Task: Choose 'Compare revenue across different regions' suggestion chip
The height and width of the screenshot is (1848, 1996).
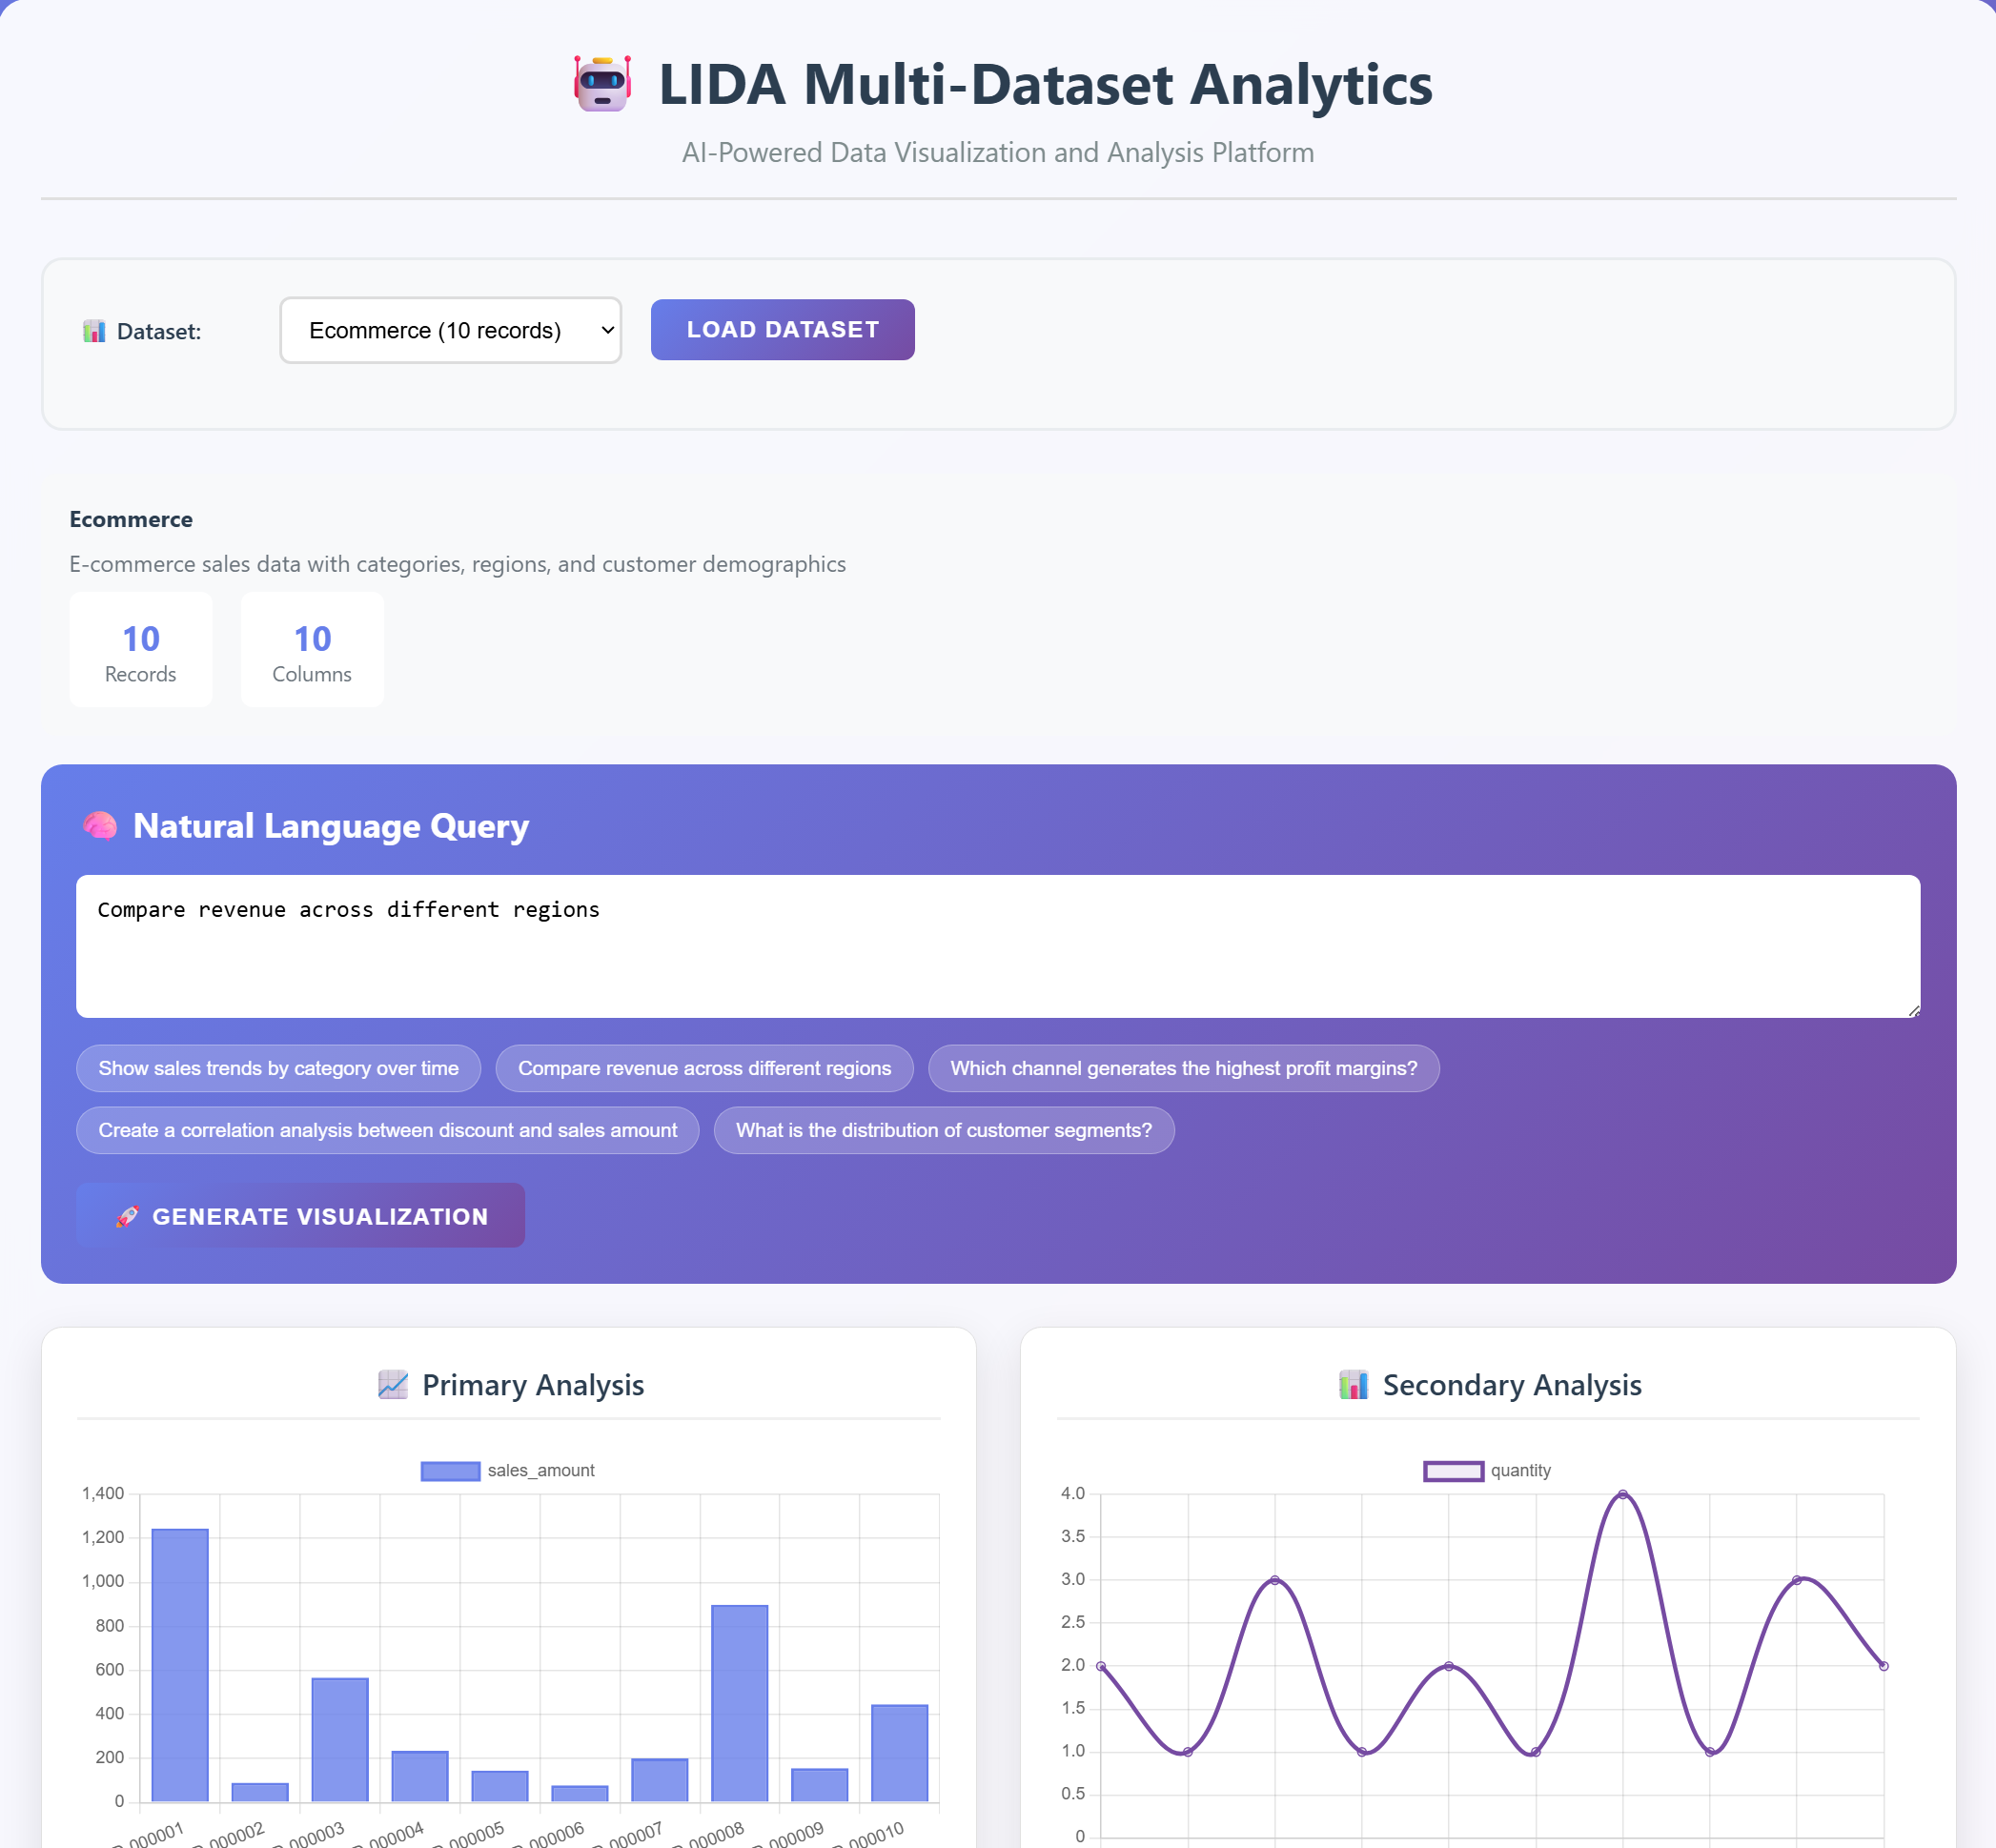Action: pos(704,1068)
